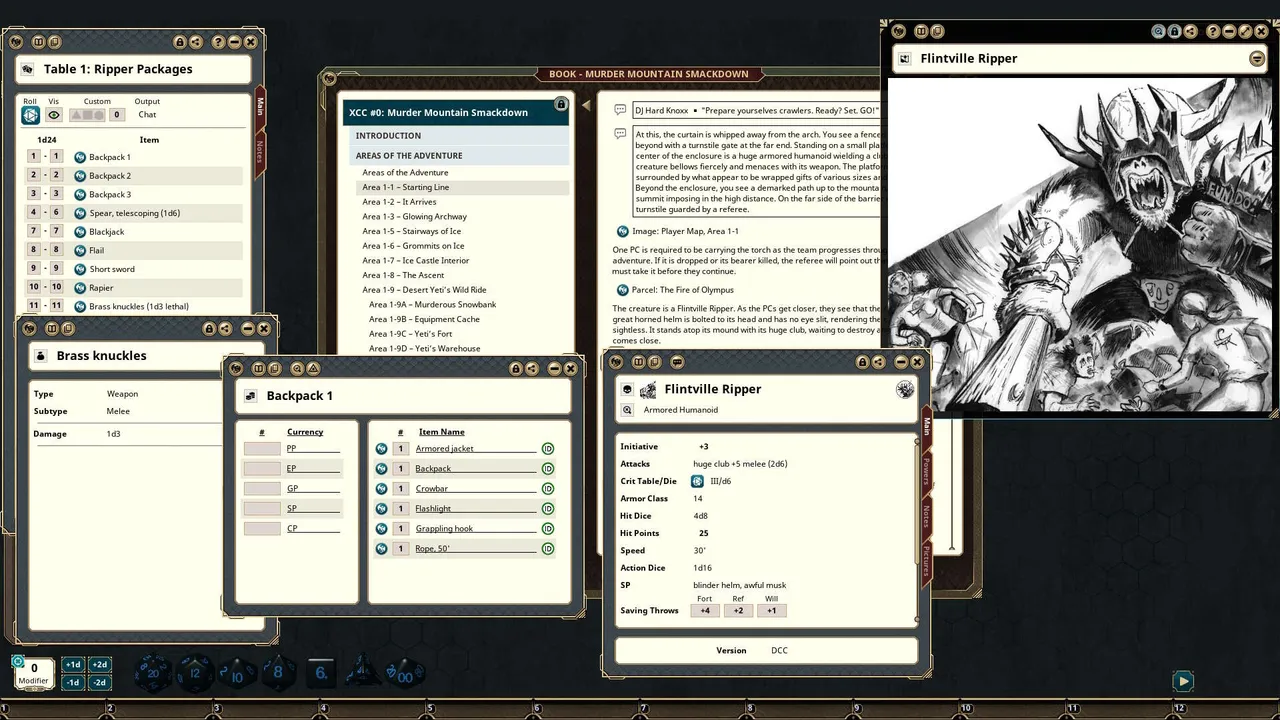Go to previous book page arrow
Viewport: 1280px width, 720px height.
click(587, 106)
